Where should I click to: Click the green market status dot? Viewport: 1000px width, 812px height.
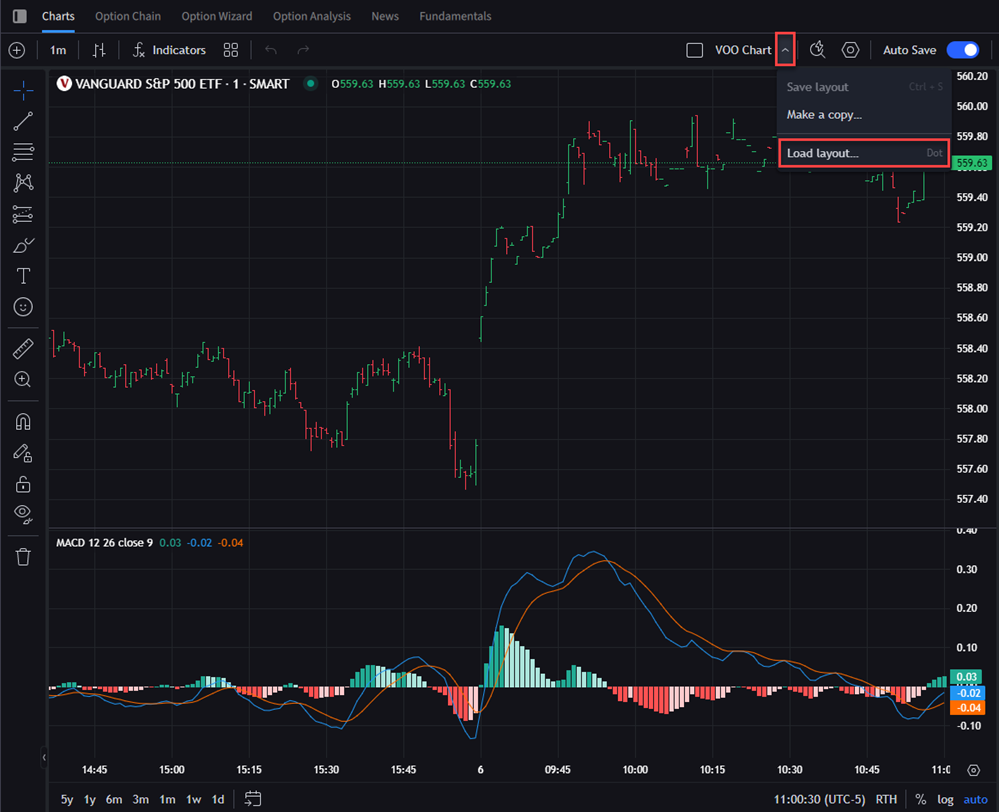pos(311,83)
